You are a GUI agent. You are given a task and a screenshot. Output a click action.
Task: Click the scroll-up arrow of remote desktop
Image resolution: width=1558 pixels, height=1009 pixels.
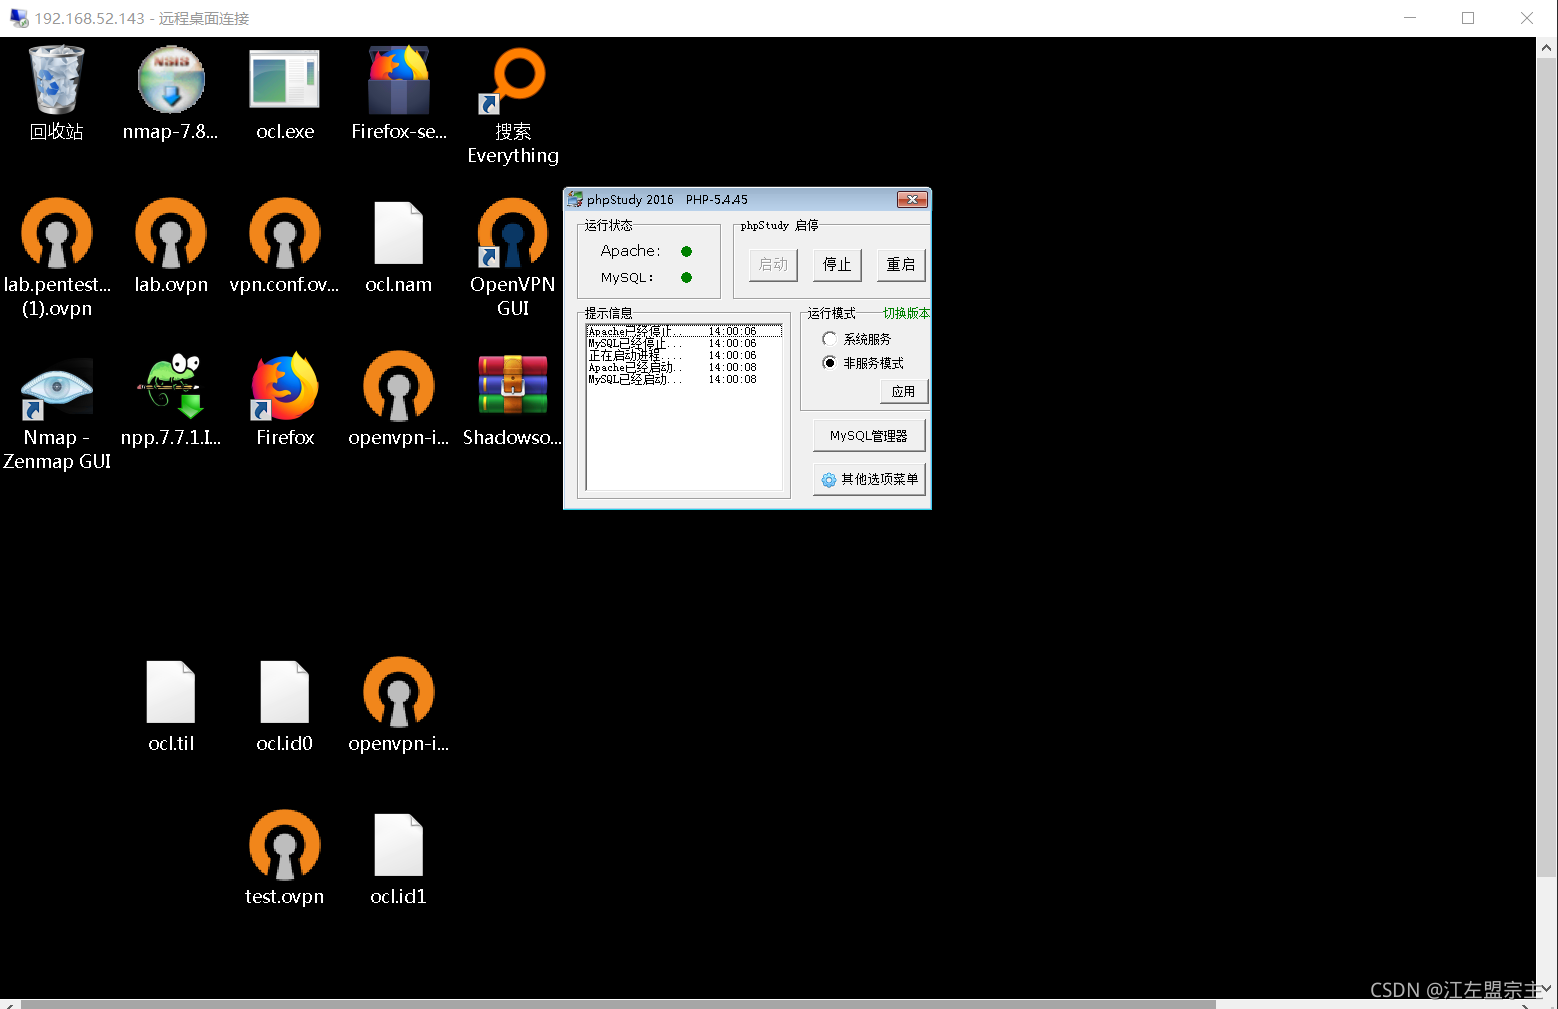tap(1547, 47)
